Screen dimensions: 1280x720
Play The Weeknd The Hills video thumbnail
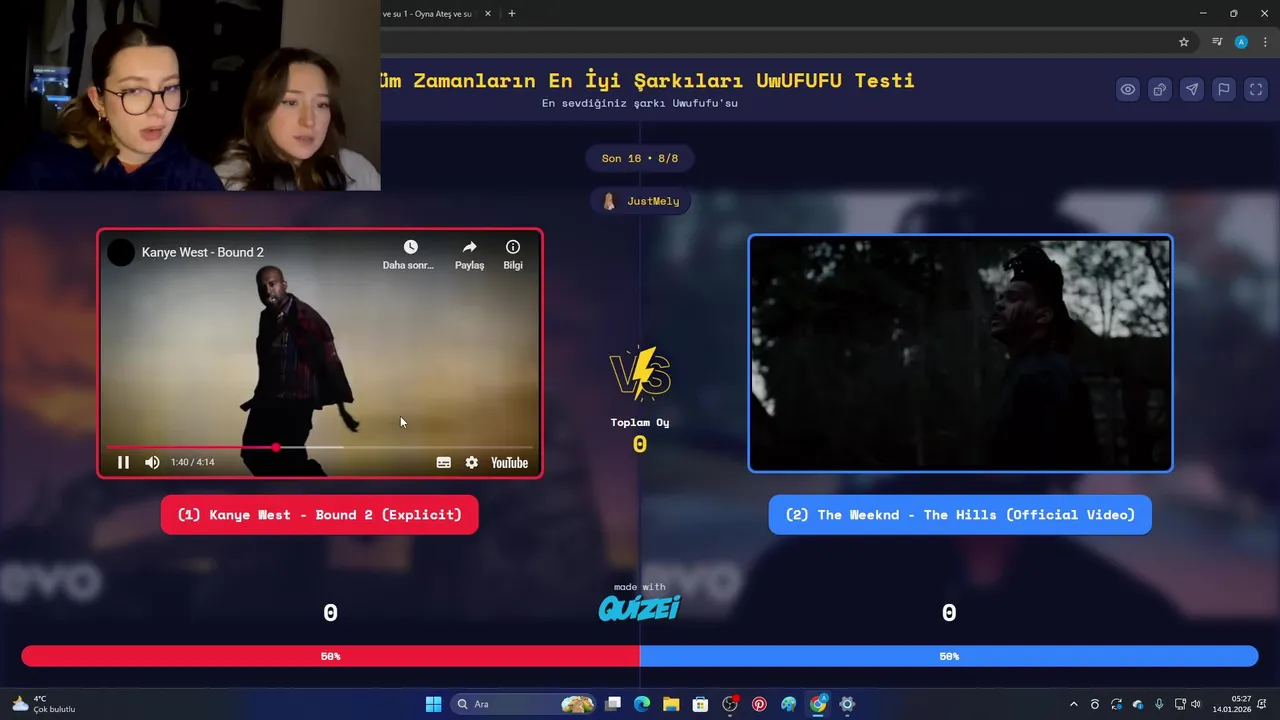[x=960, y=353]
